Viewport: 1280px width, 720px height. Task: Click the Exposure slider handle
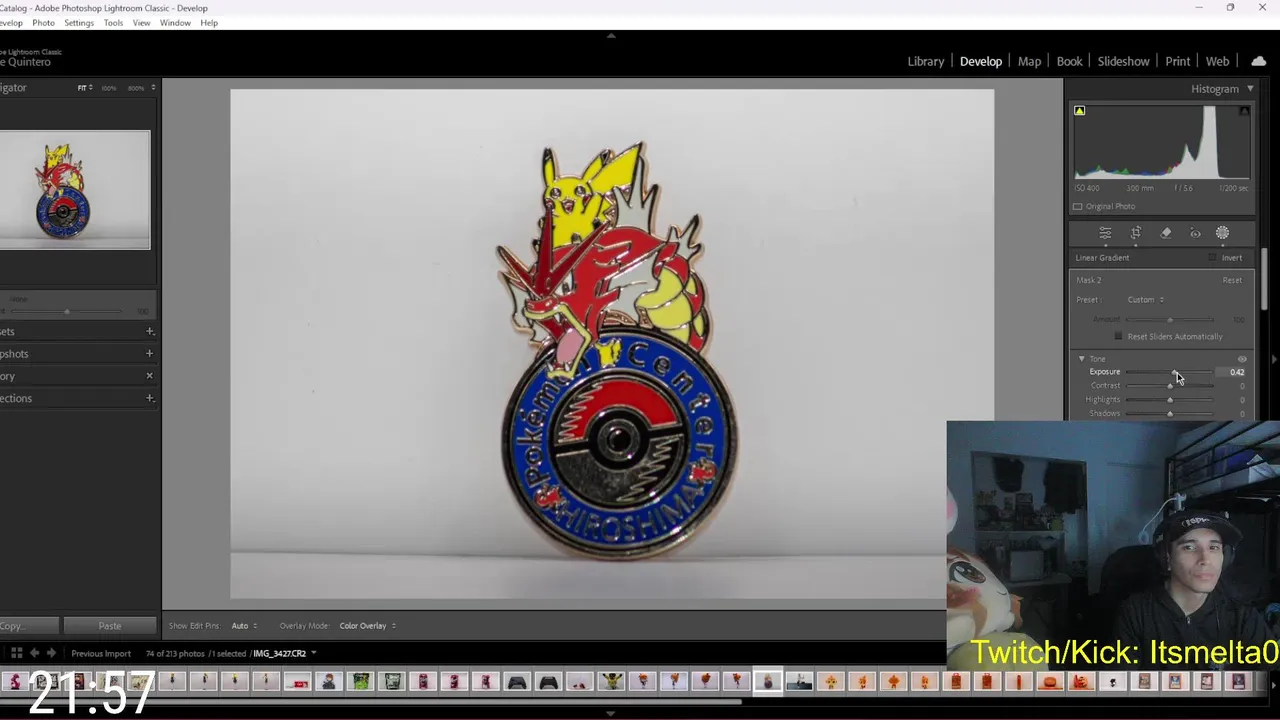click(x=1174, y=372)
